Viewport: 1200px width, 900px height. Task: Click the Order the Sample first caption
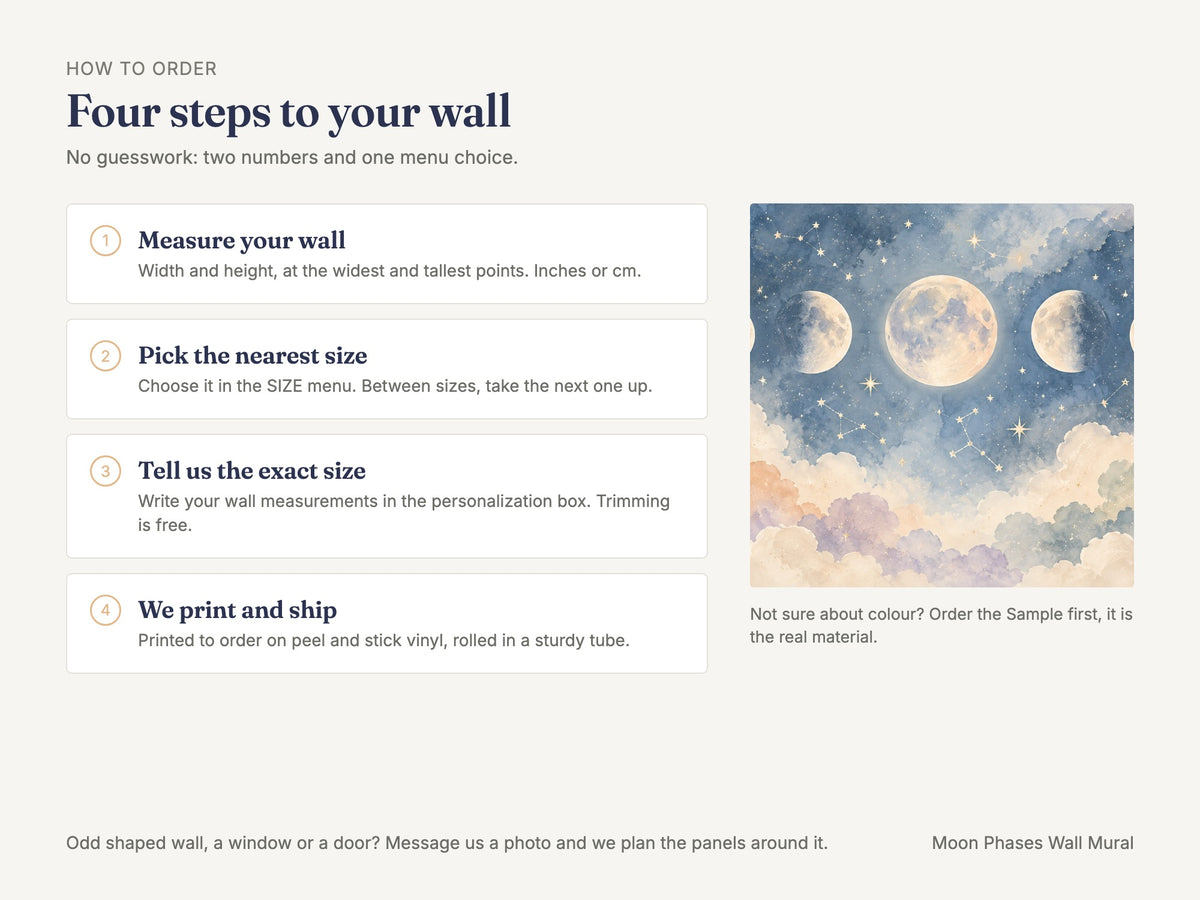point(941,625)
